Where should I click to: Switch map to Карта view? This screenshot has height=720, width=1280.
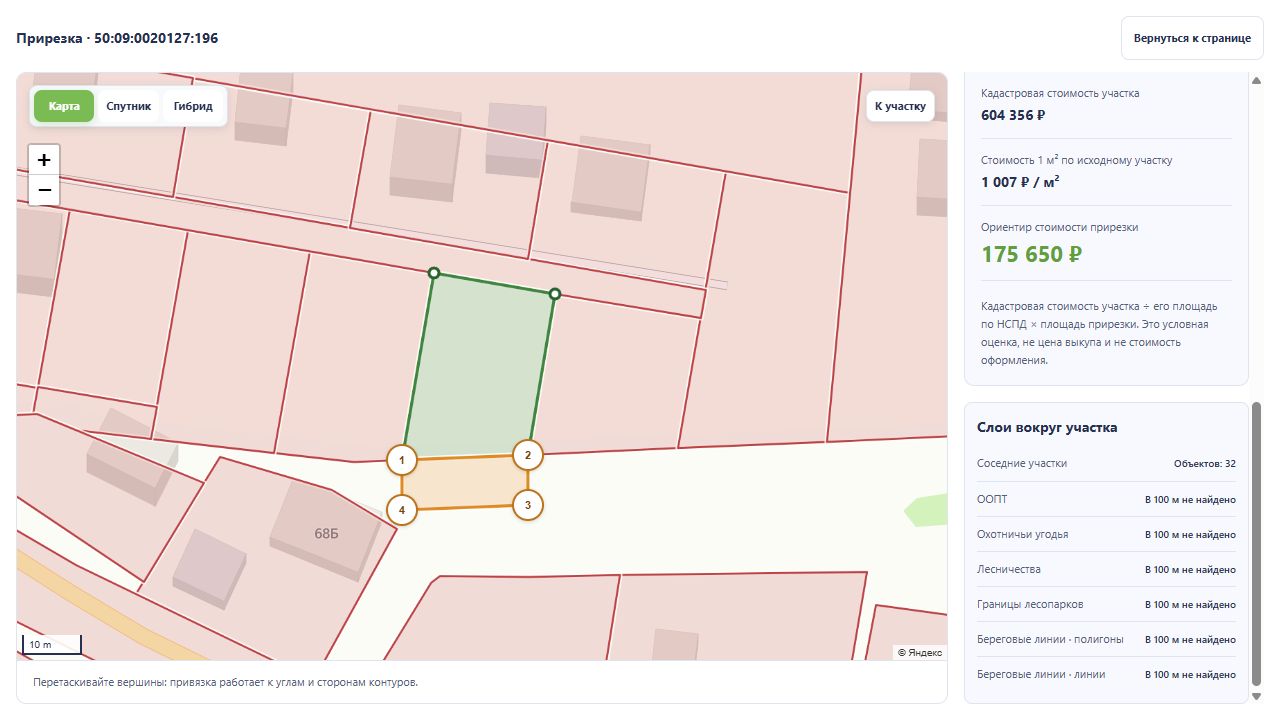click(64, 106)
